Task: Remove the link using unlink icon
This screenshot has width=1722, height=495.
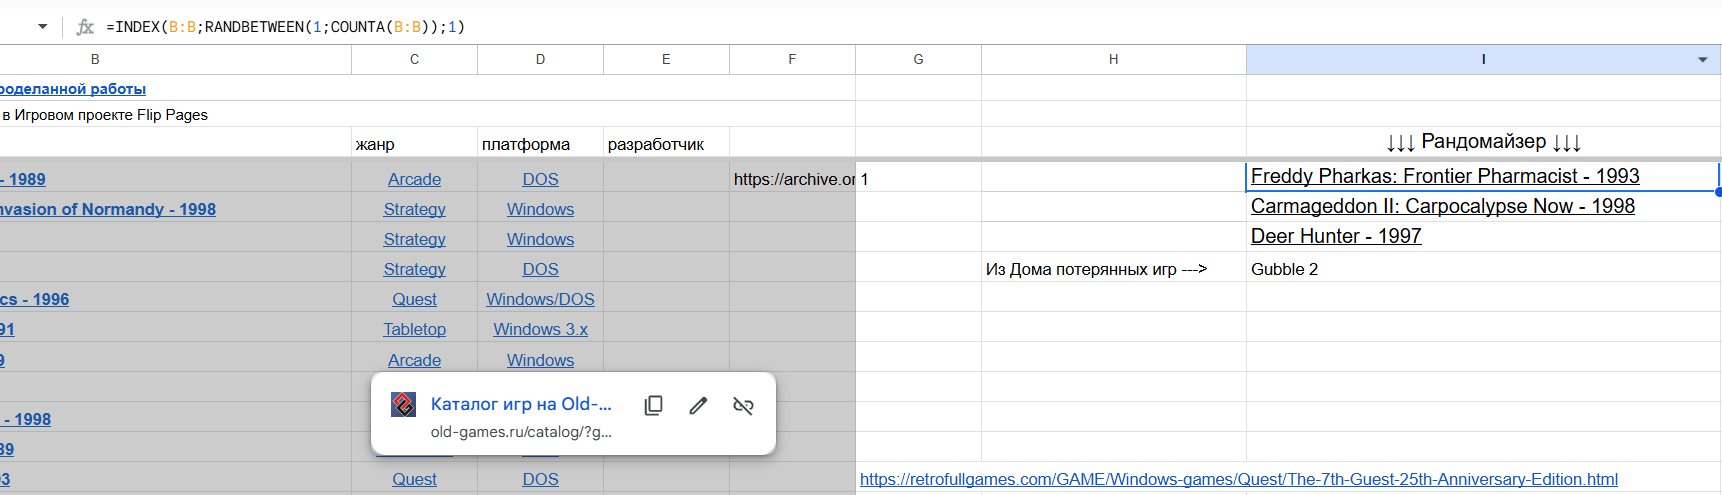Action: pyautogui.click(x=743, y=405)
